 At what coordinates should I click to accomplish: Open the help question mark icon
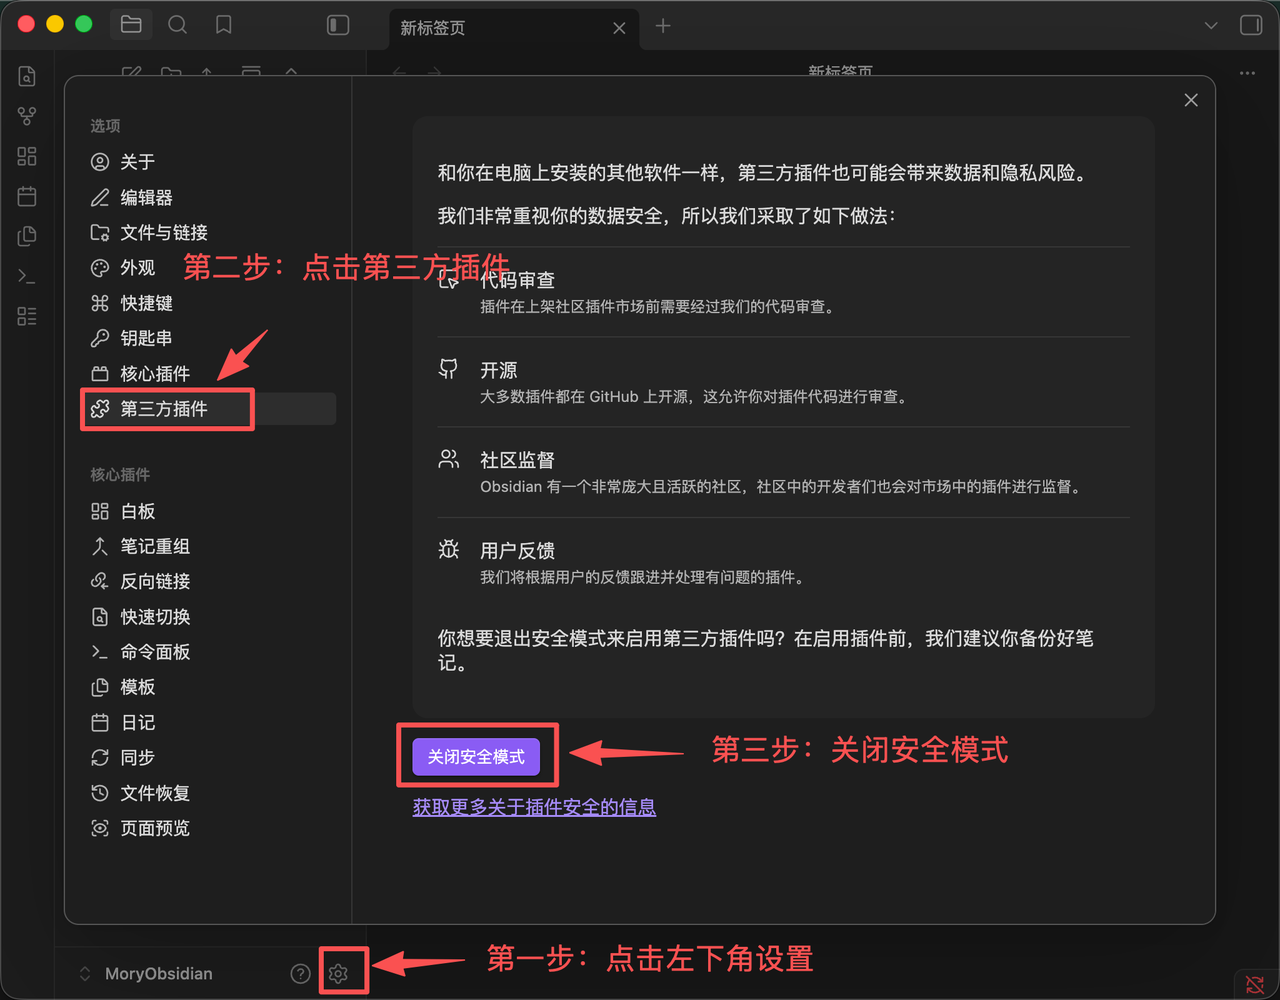point(300,973)
